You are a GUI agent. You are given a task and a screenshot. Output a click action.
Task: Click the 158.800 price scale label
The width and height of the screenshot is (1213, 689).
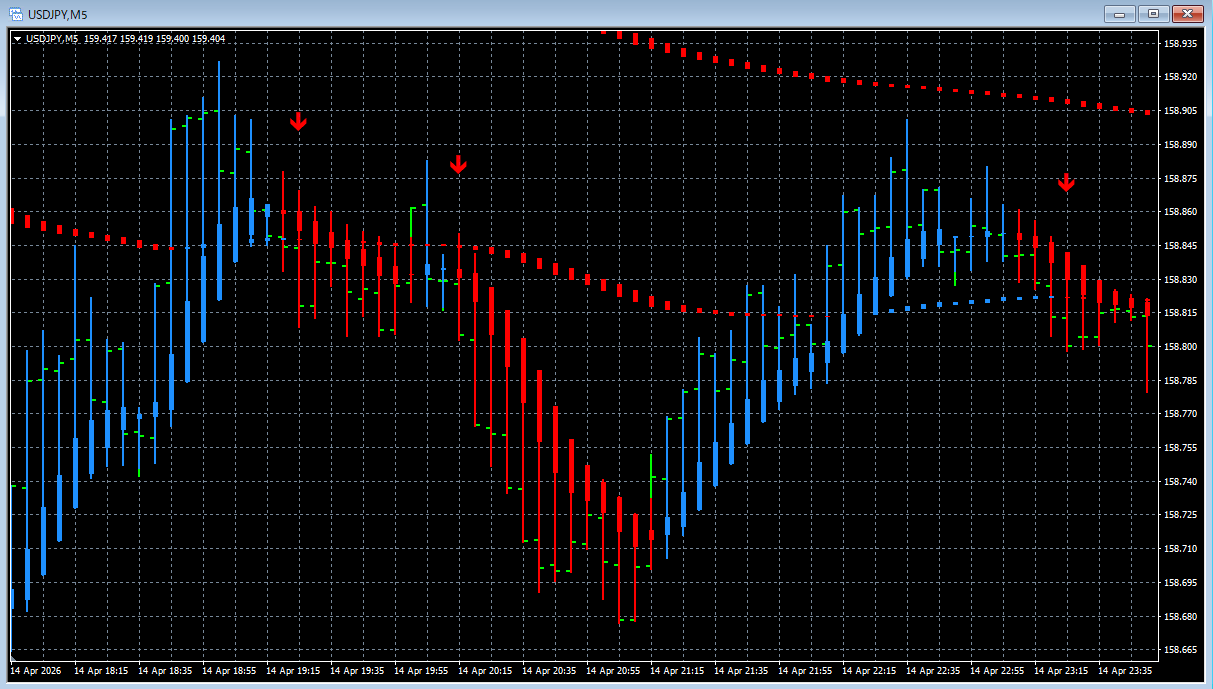pos(1181,347)
